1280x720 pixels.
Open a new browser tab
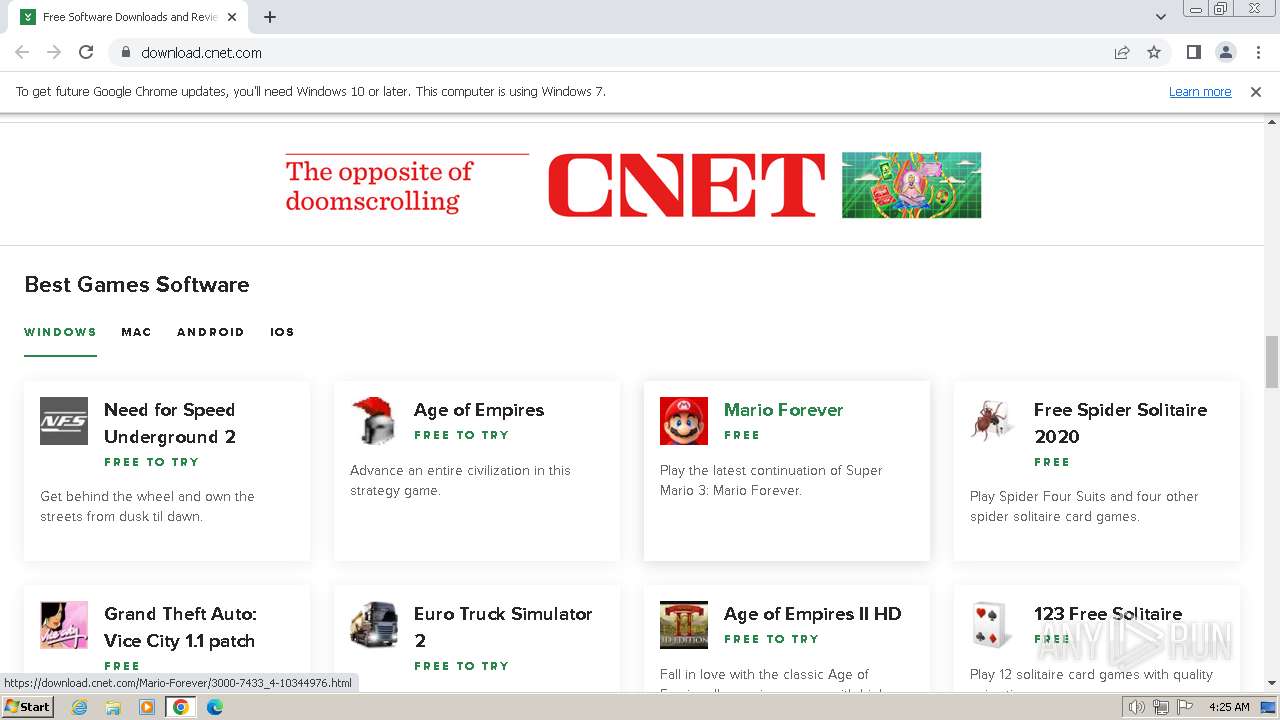click(x=270, y=17)
